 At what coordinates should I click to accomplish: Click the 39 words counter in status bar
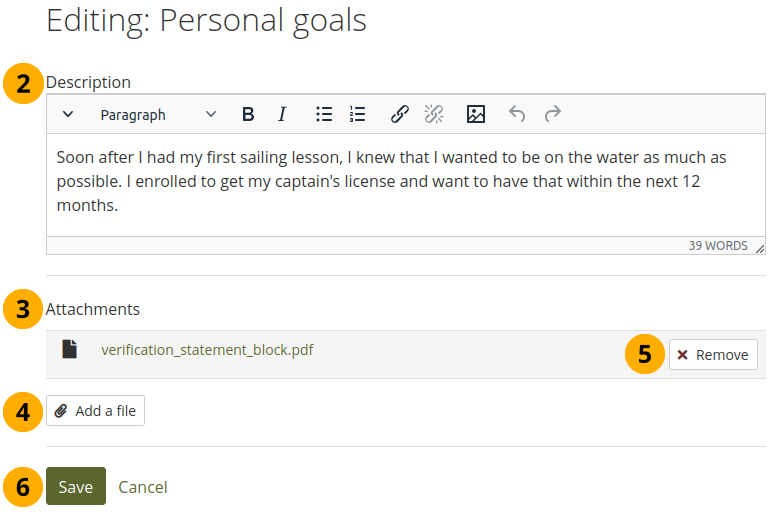pos(717,246)
